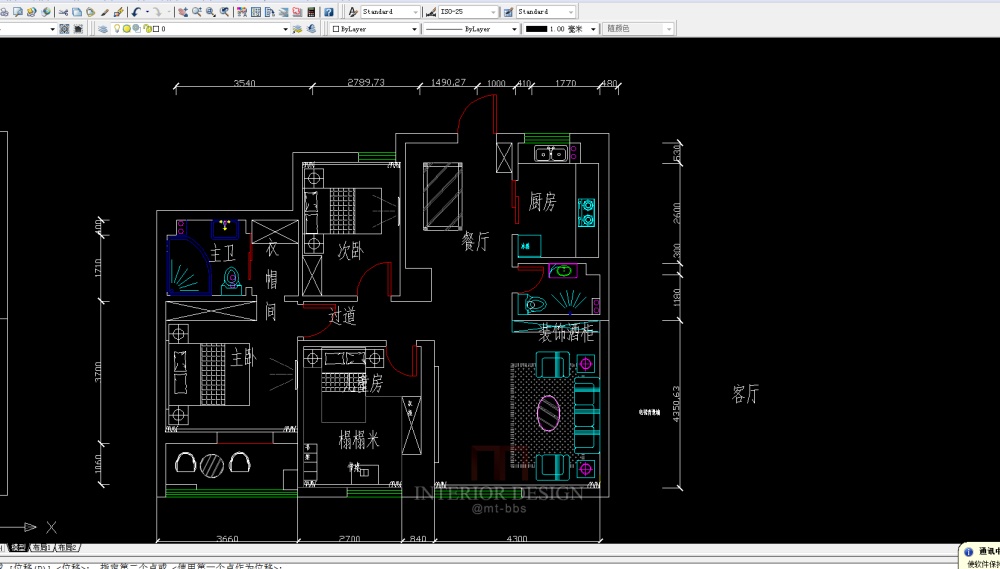Viewport: 1000px width, 569px height.
Task: Open the ByLayer color dropdown
Action: tap(374, 29)
